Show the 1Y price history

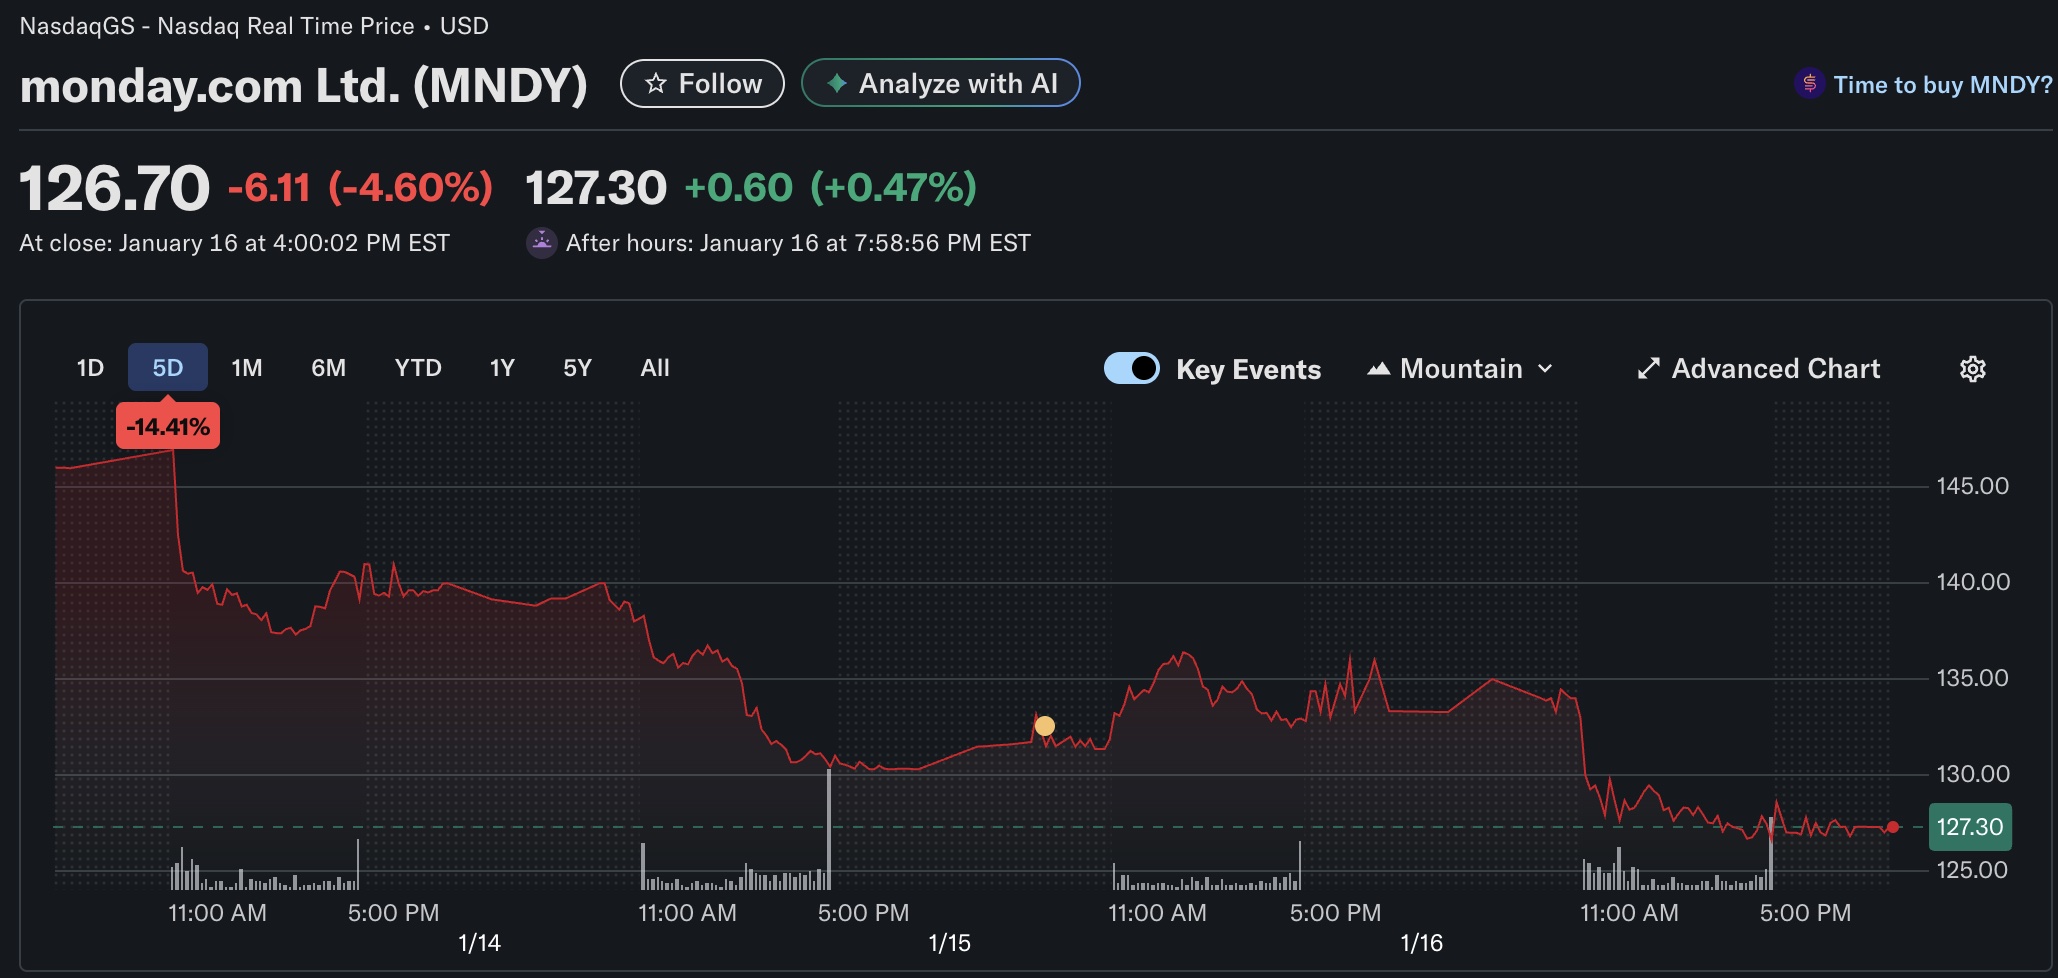click(502, 368)
